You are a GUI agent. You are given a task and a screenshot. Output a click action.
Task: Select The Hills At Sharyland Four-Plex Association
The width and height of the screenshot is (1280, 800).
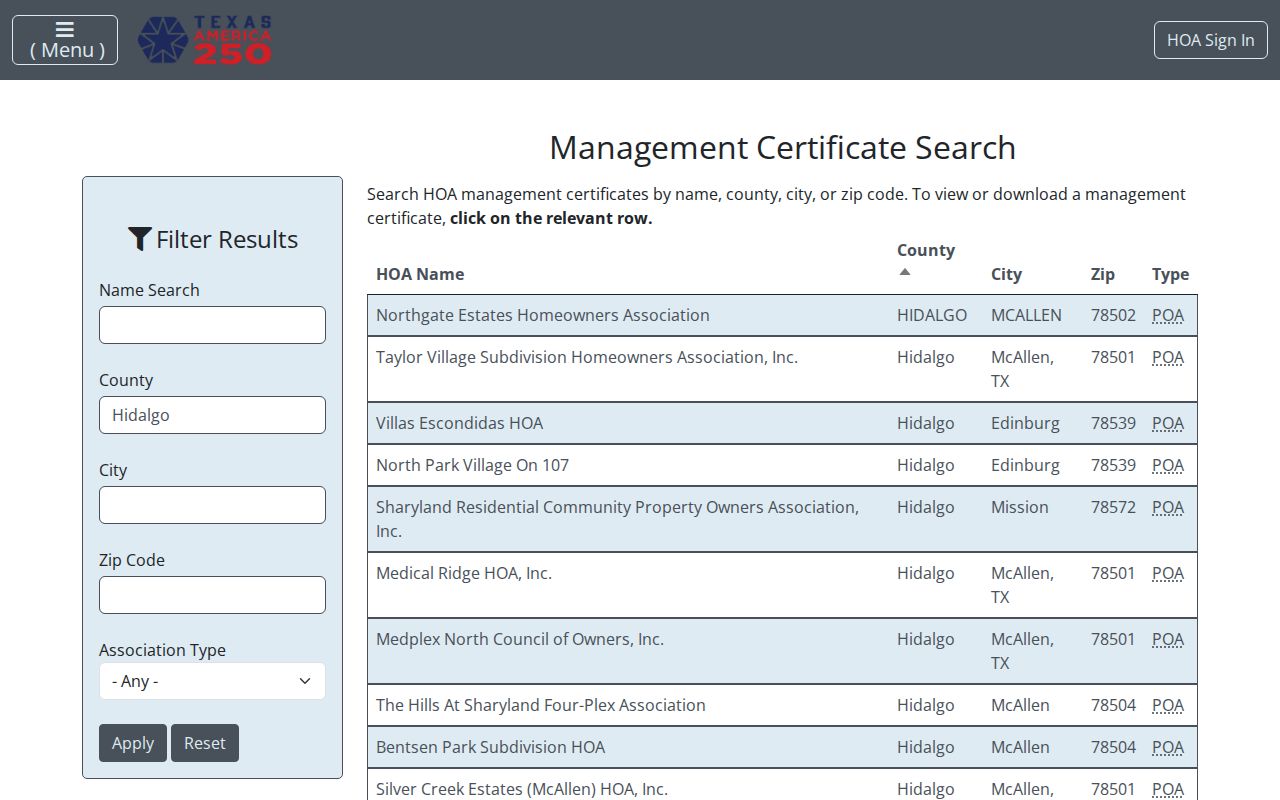coord(782,705)
